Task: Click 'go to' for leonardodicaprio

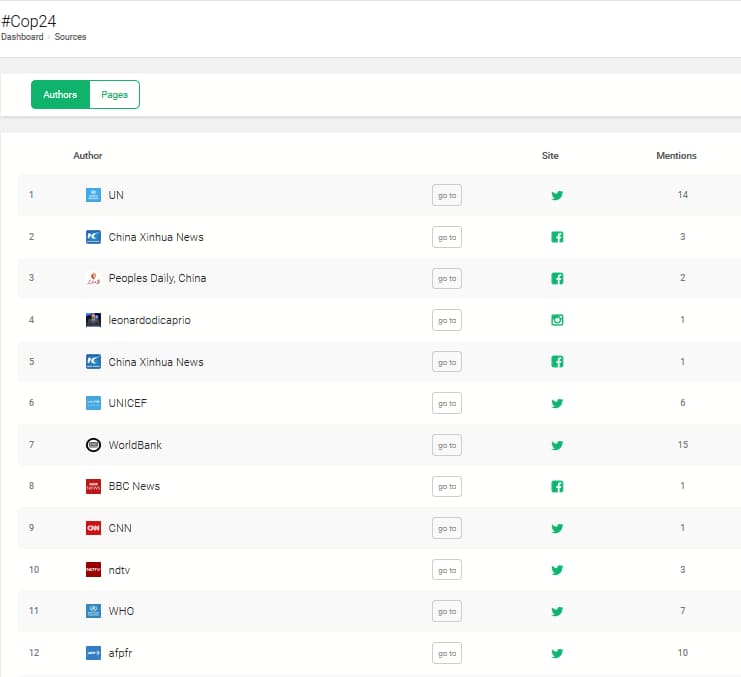Action: pyautogui.click(x=447, y=320)
